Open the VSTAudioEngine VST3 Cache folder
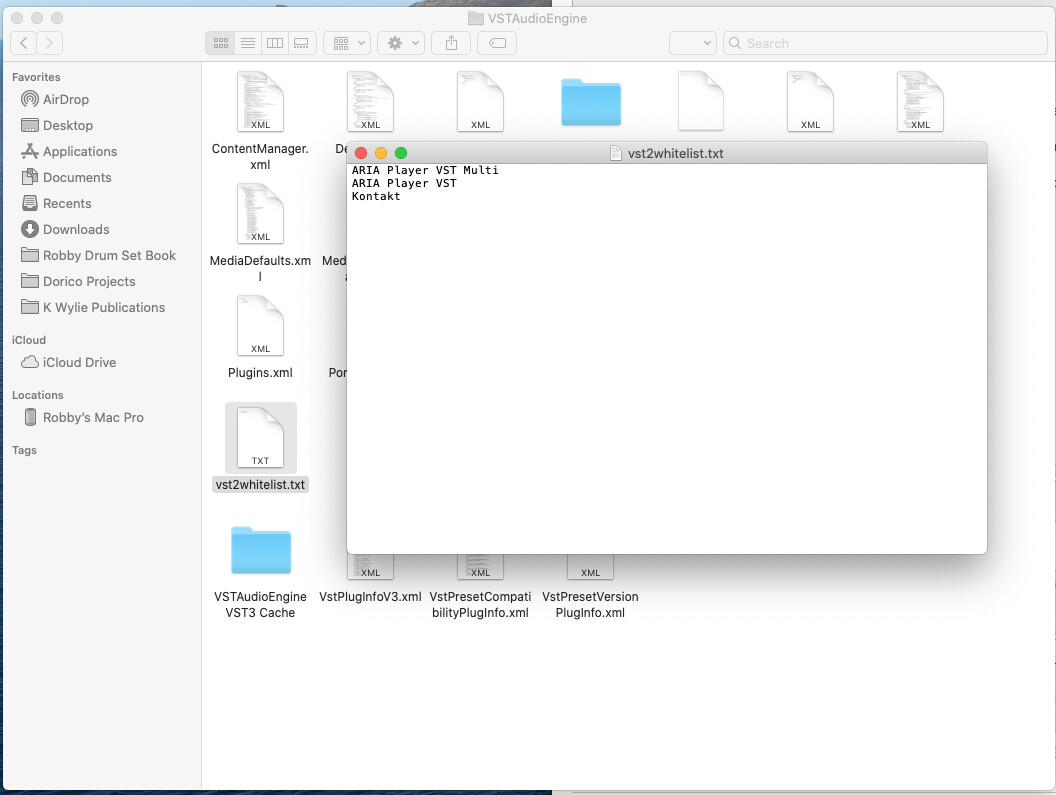 [x=261, y=550]
